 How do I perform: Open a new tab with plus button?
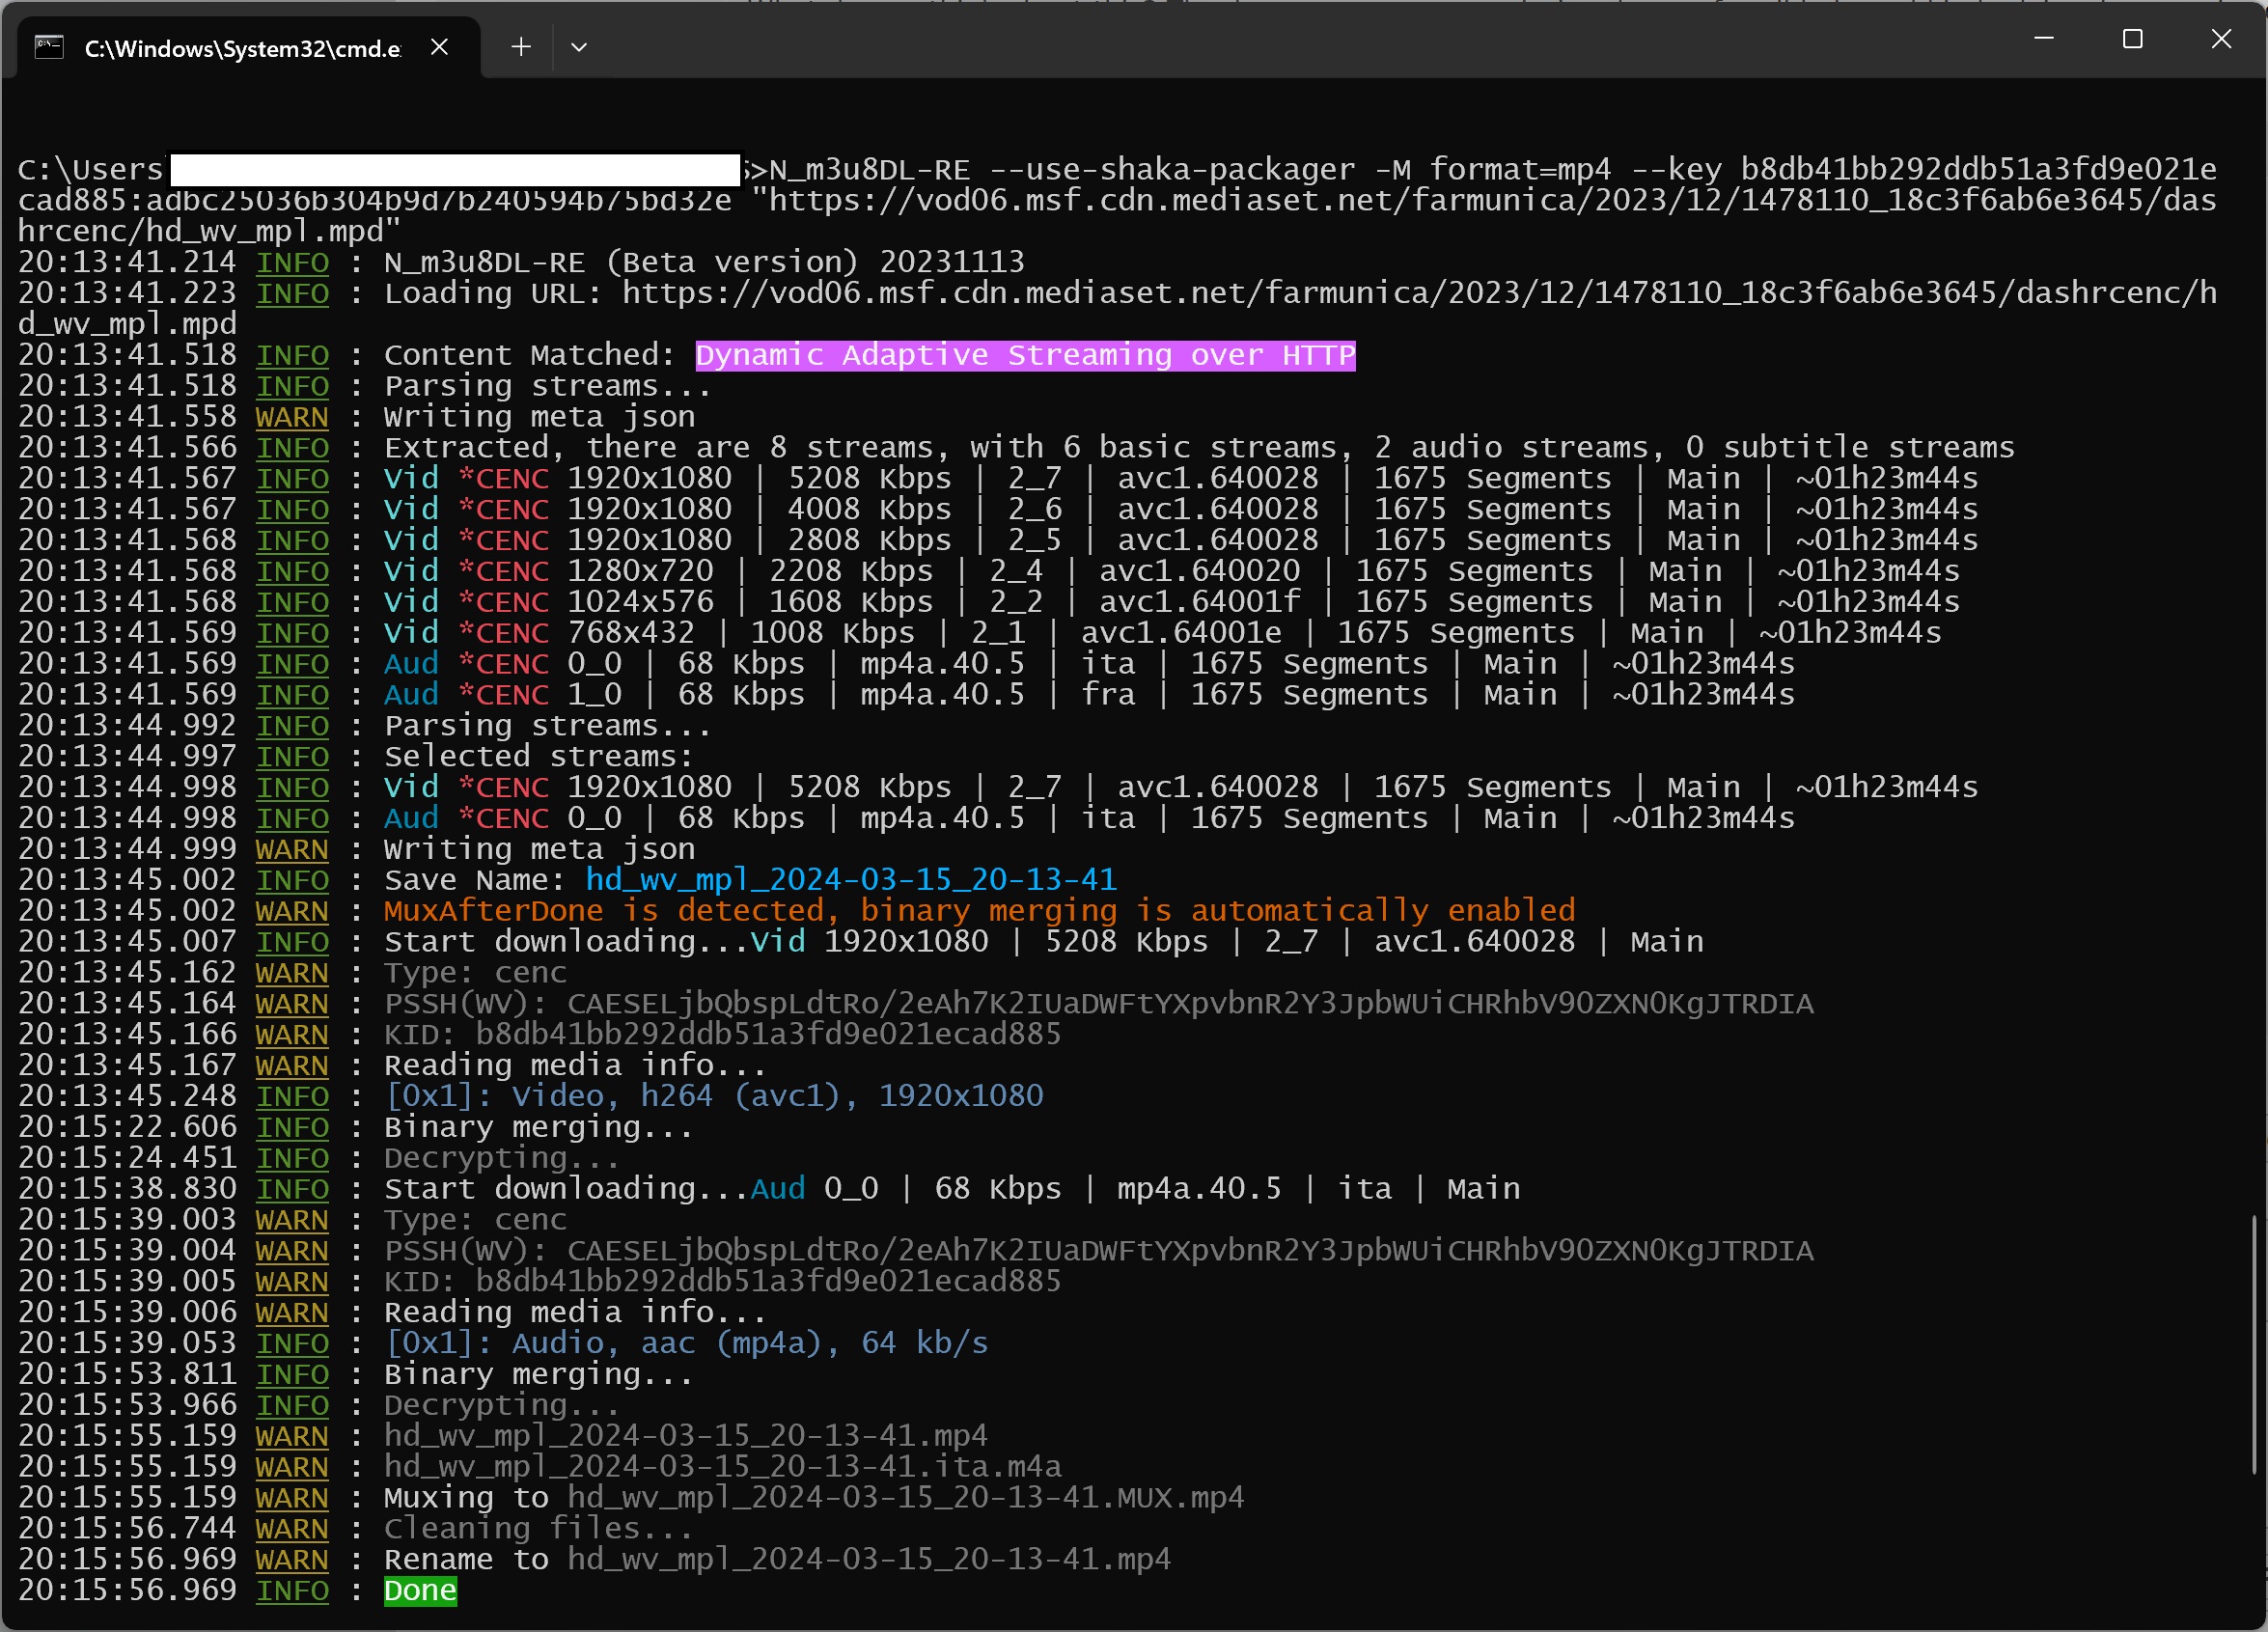click(520, 47)
